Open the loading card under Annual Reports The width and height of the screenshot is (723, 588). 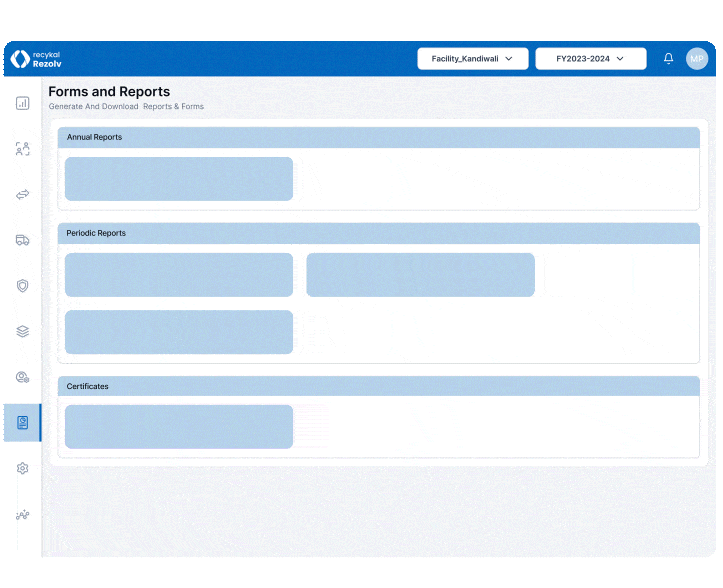coord(179,179)
